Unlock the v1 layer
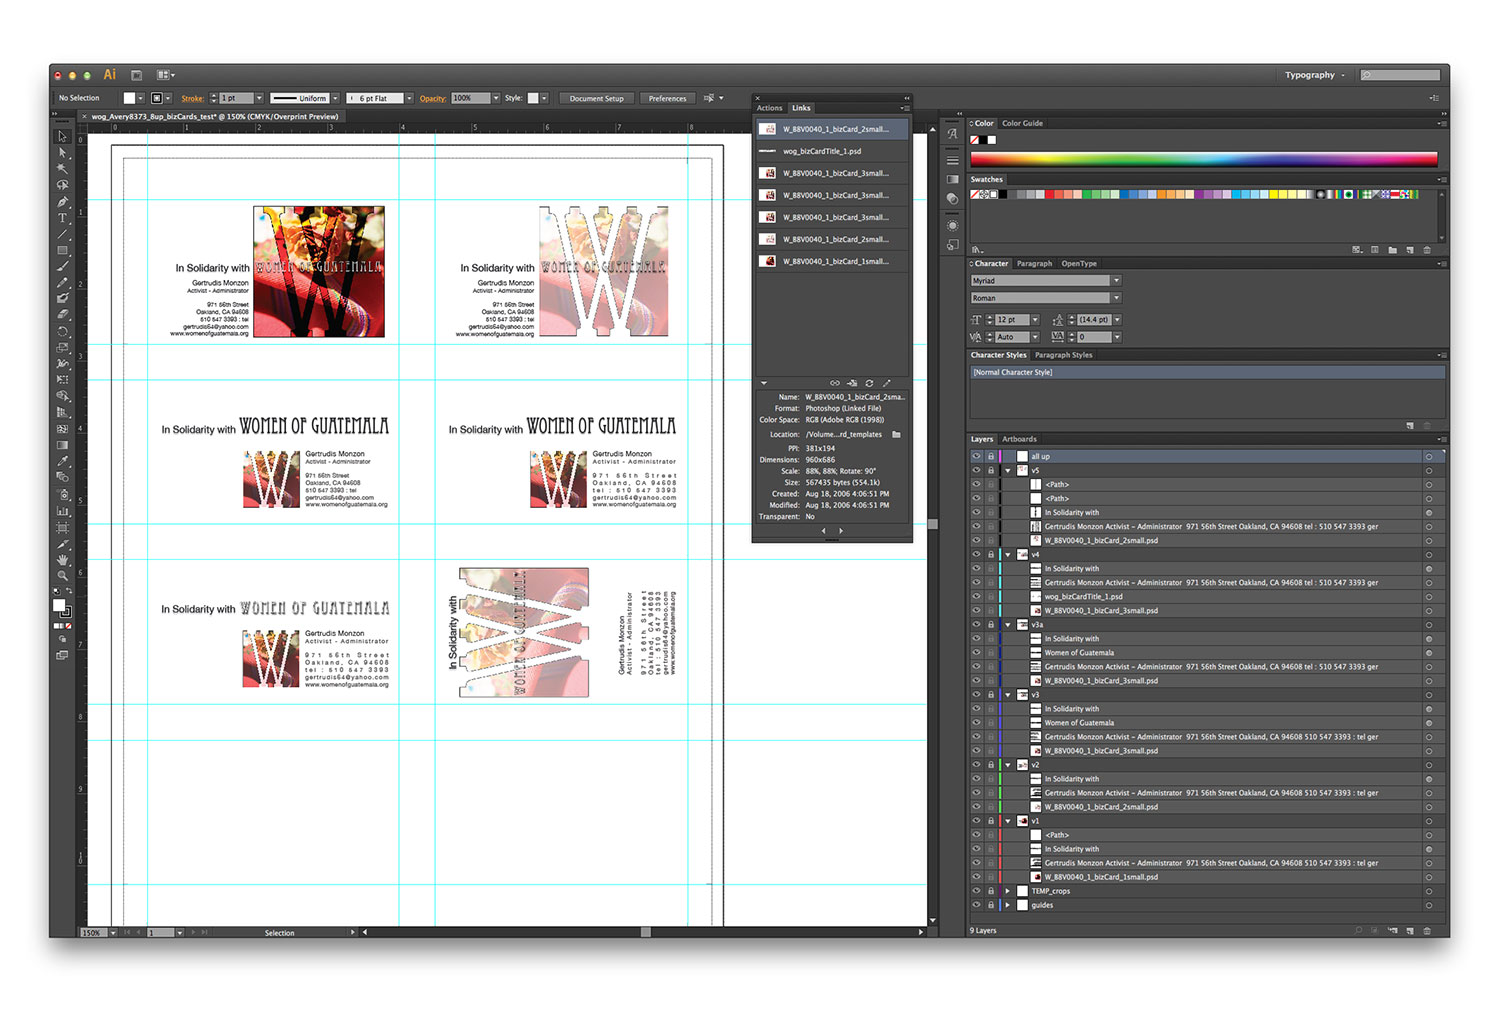The width and height of the screenshot is (1500, 1021). tap(991, 821)
